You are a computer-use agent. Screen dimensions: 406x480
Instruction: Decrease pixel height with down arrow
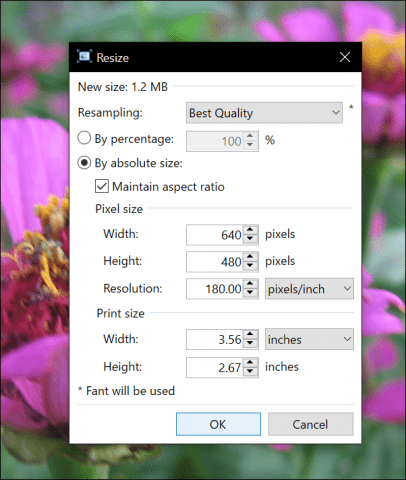coord(250,266)
